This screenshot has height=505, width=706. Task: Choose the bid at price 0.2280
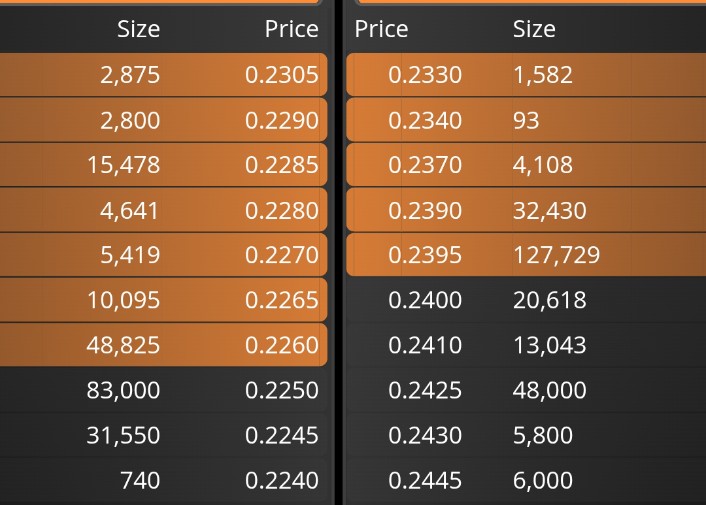click(163, 210)
